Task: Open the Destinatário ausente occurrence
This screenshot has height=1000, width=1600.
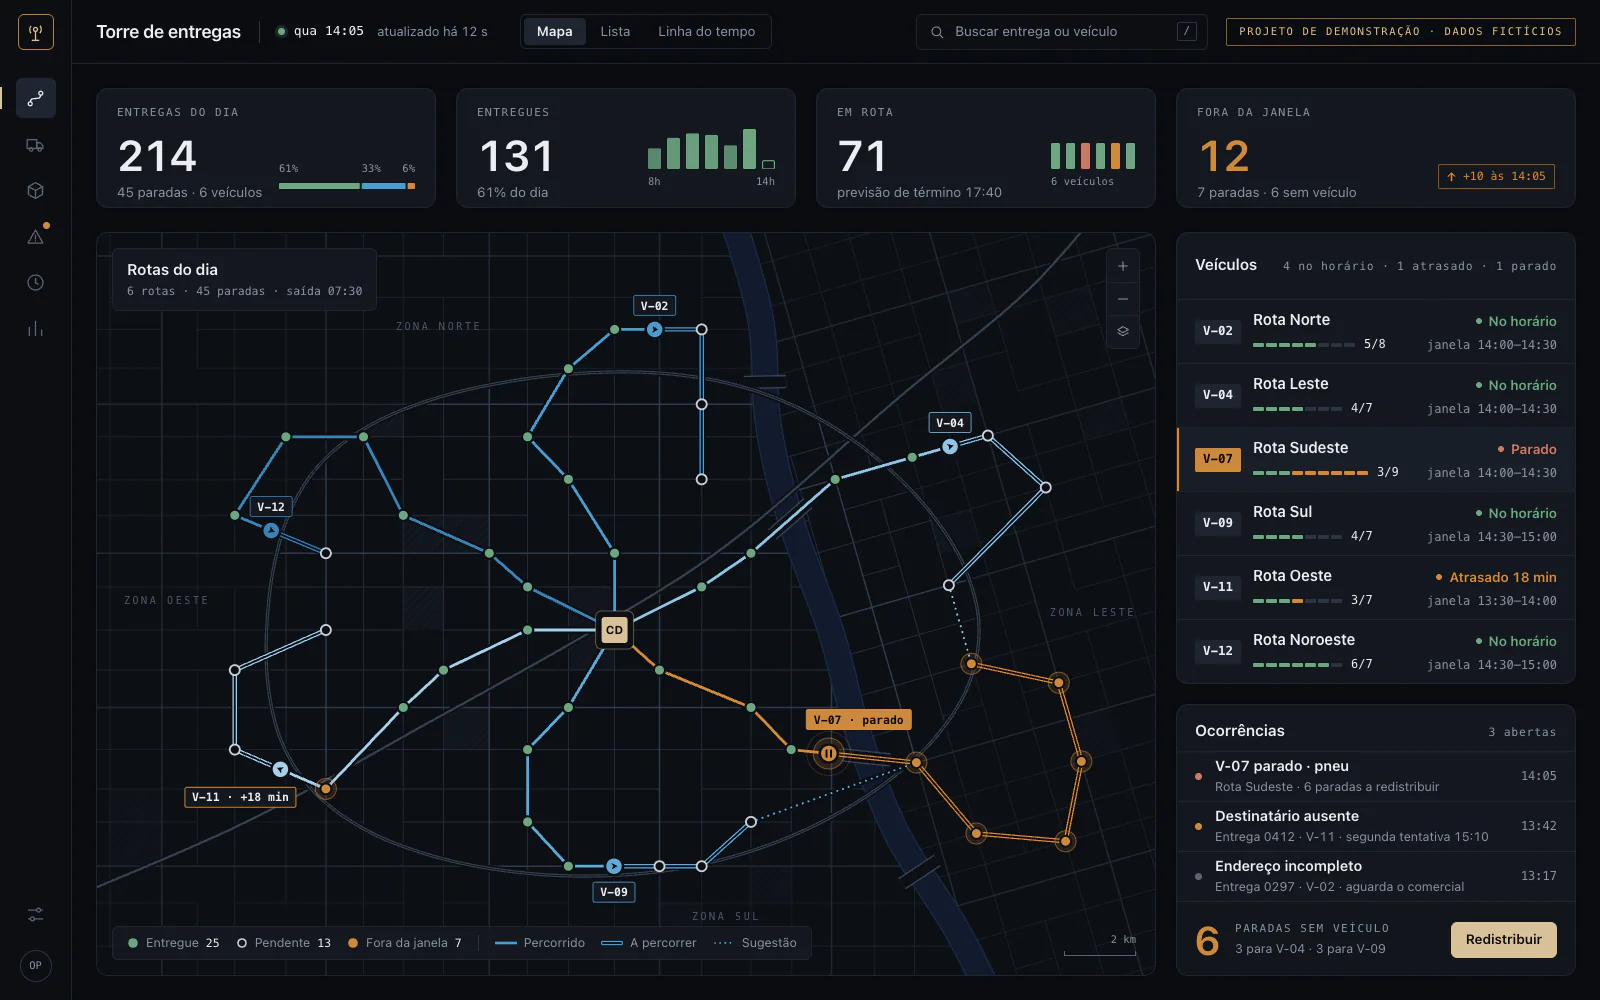Action: [1376, 826]
